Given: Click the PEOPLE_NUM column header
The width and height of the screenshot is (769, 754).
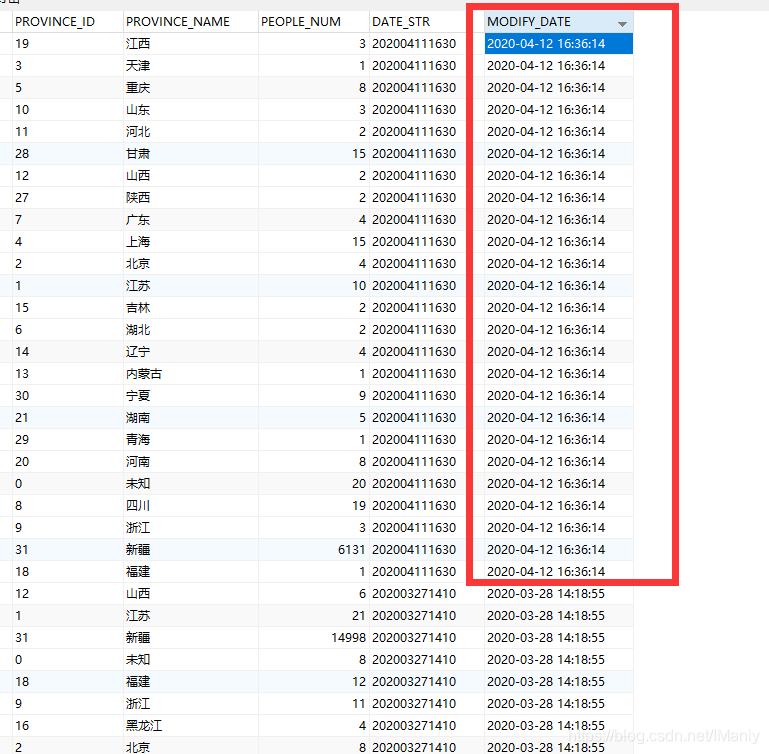Looking at the screenshot, I should (x=313, y=22).
